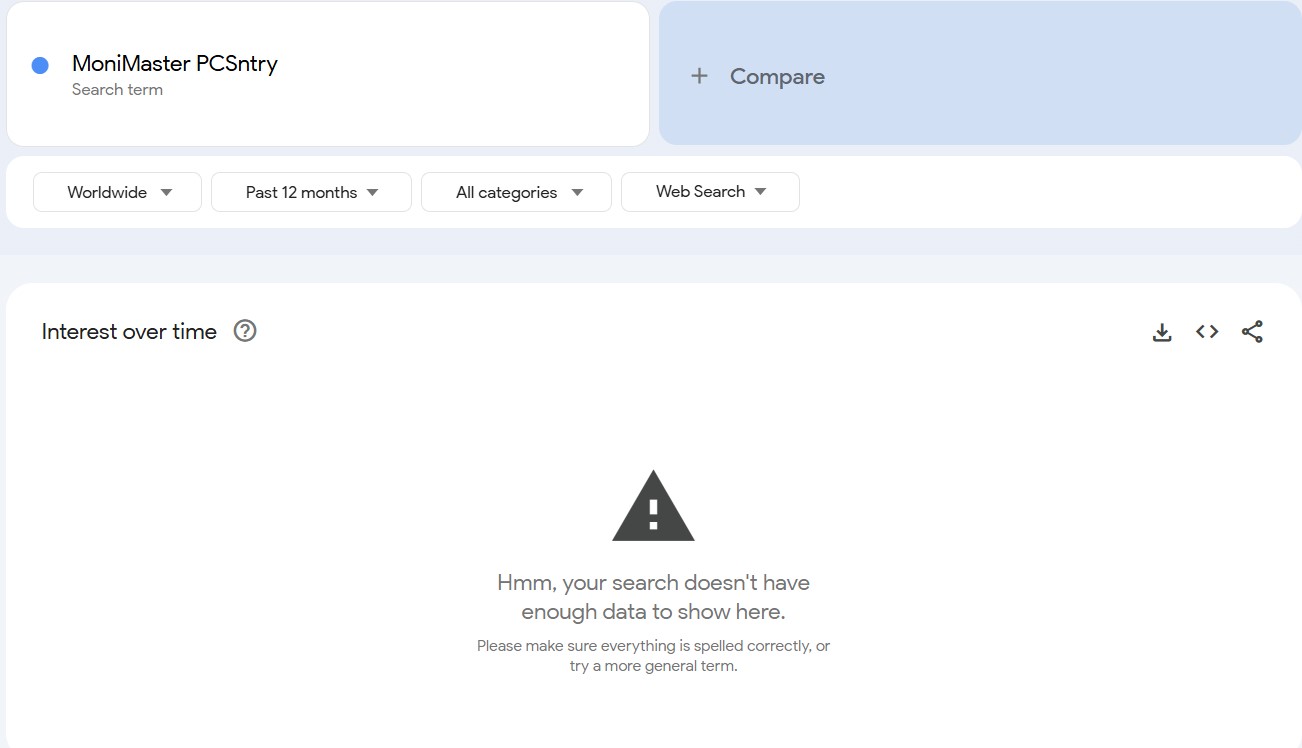The height and width of the screenshot is (748, 1302).
Task: Open the Worldwide region dropdown
Action: coord(118,192)
